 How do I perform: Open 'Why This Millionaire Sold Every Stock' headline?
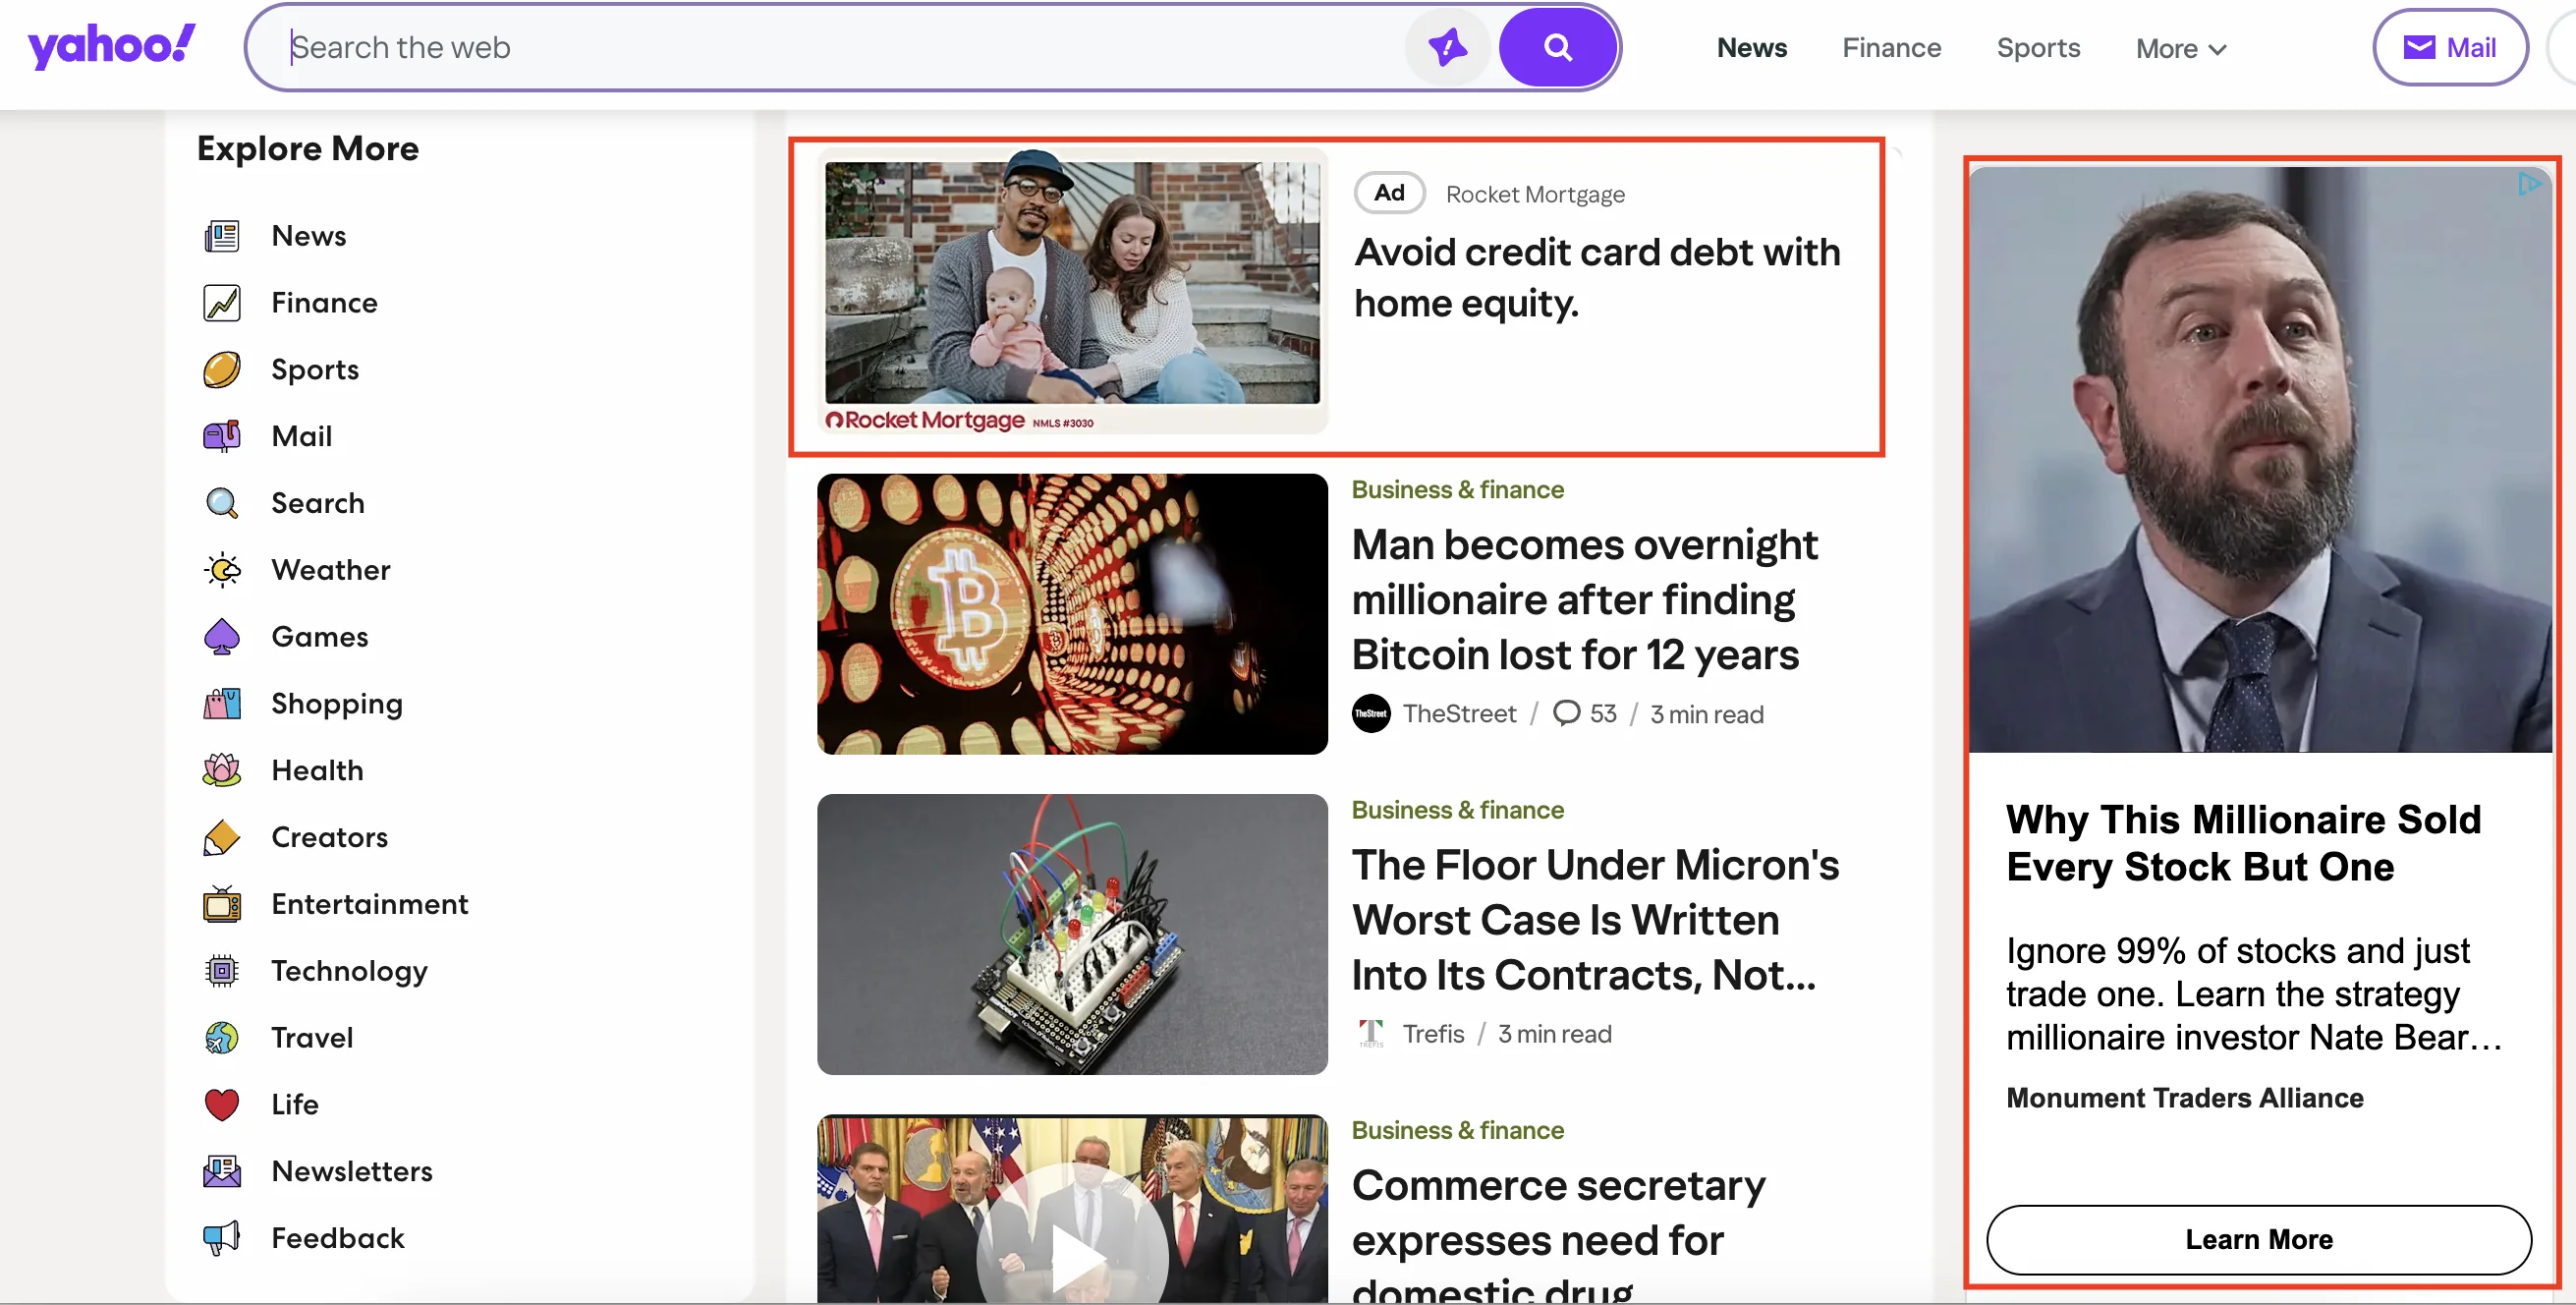2243,843
